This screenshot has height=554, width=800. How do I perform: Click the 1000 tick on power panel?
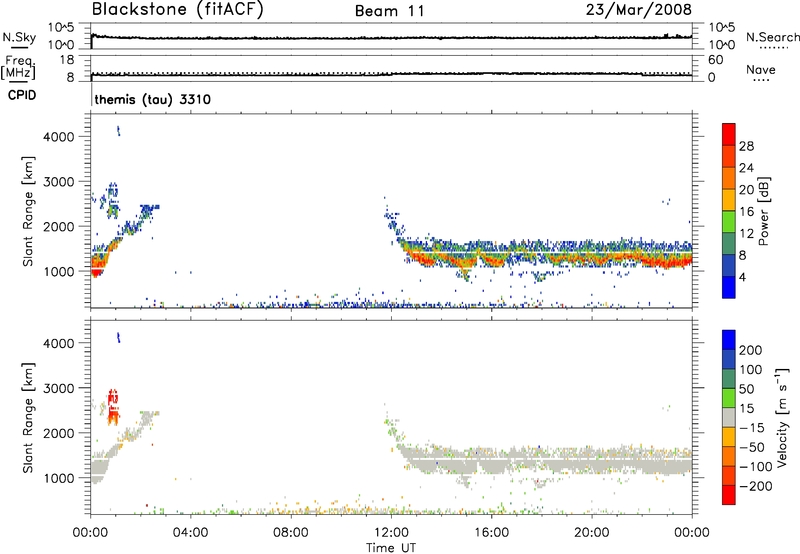[59, 271]
